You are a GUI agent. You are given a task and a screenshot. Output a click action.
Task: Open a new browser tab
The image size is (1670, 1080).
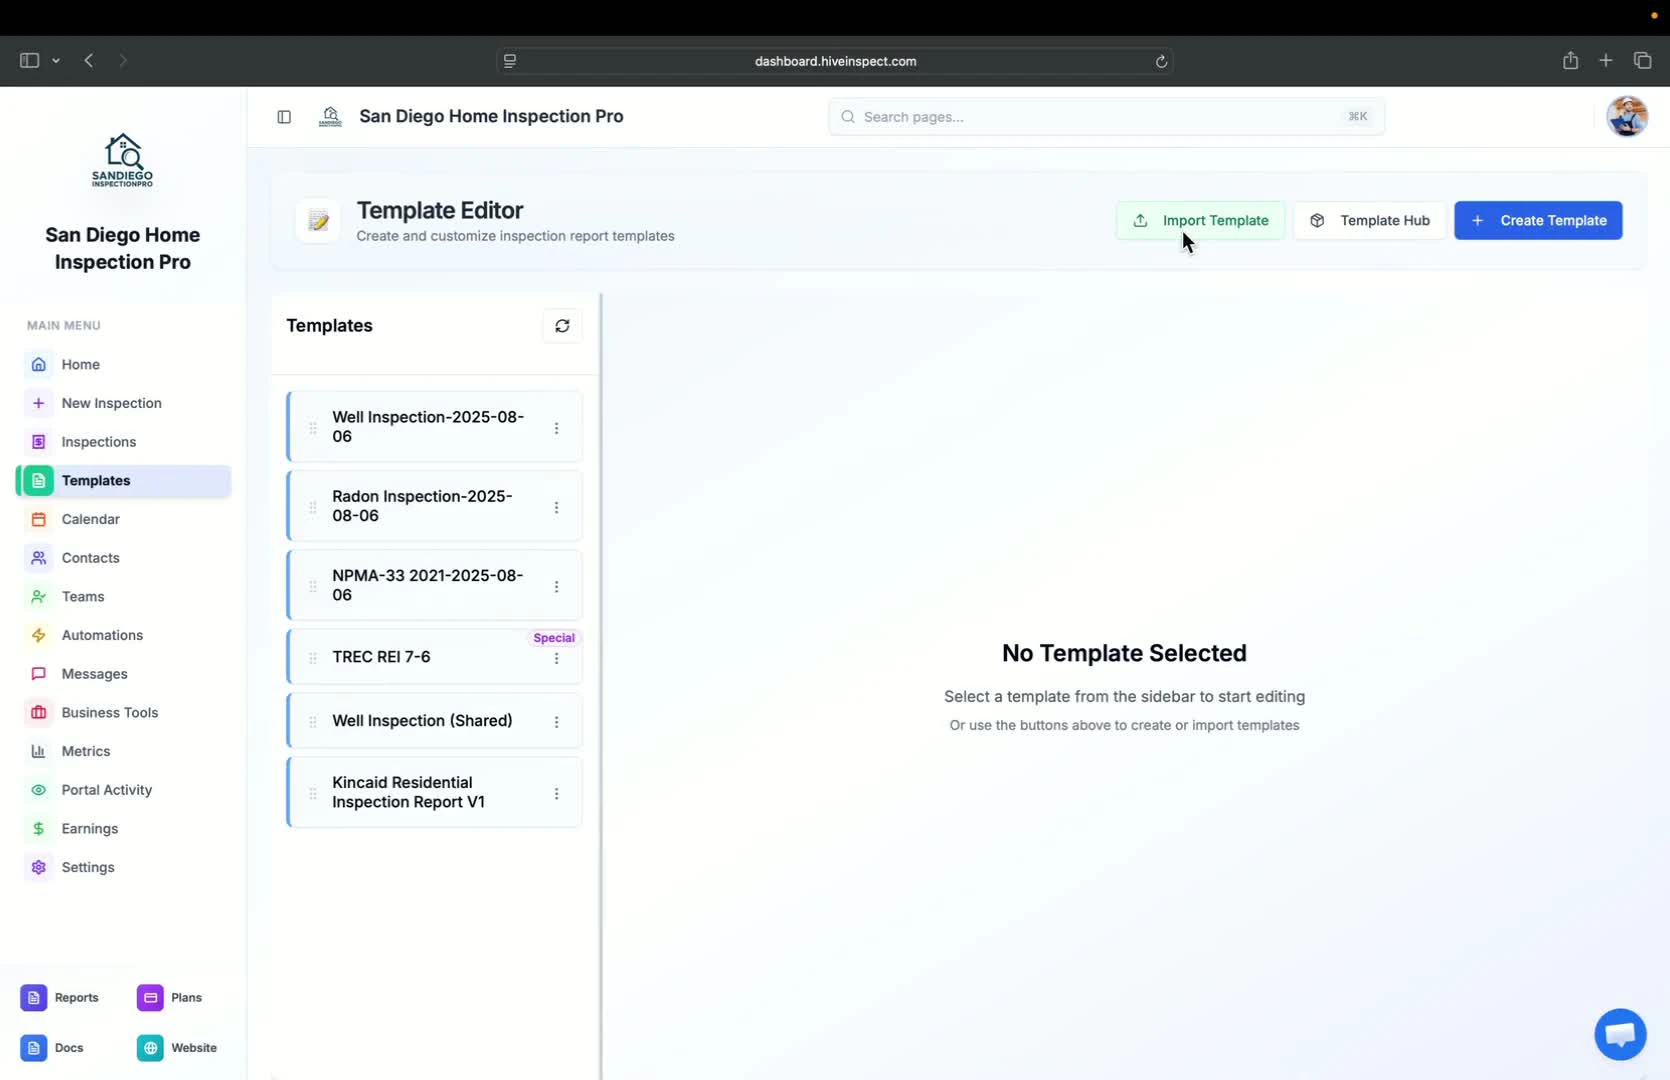[1606, 61]
